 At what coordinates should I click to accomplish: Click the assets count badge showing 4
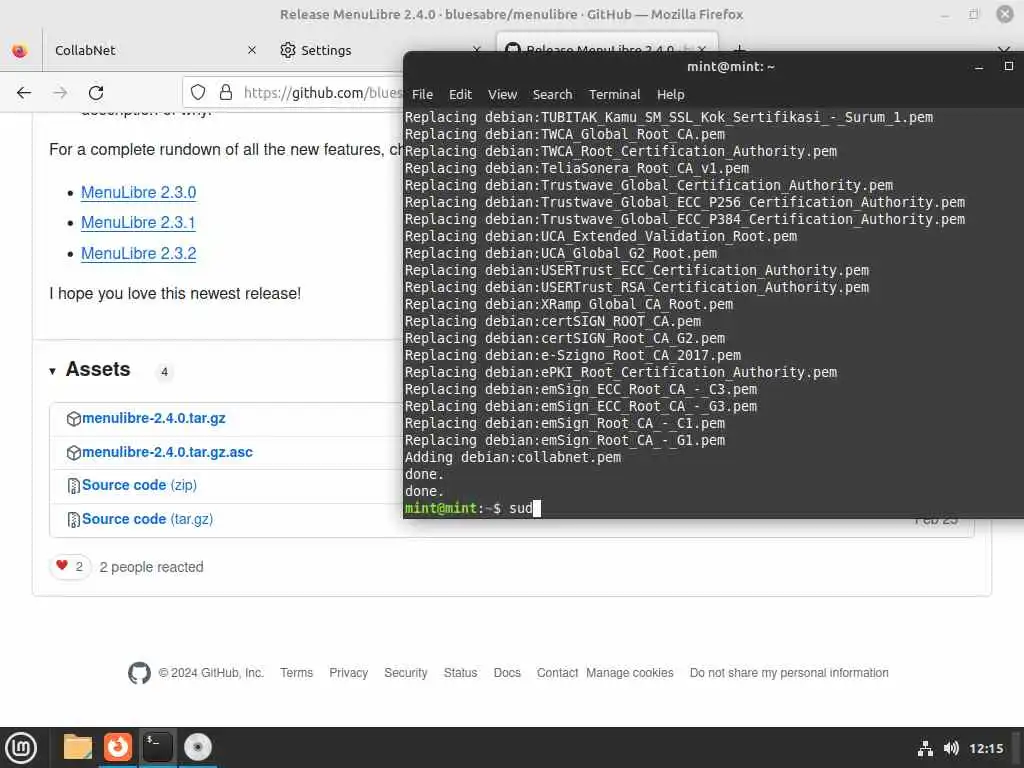(x=165, y=372)
